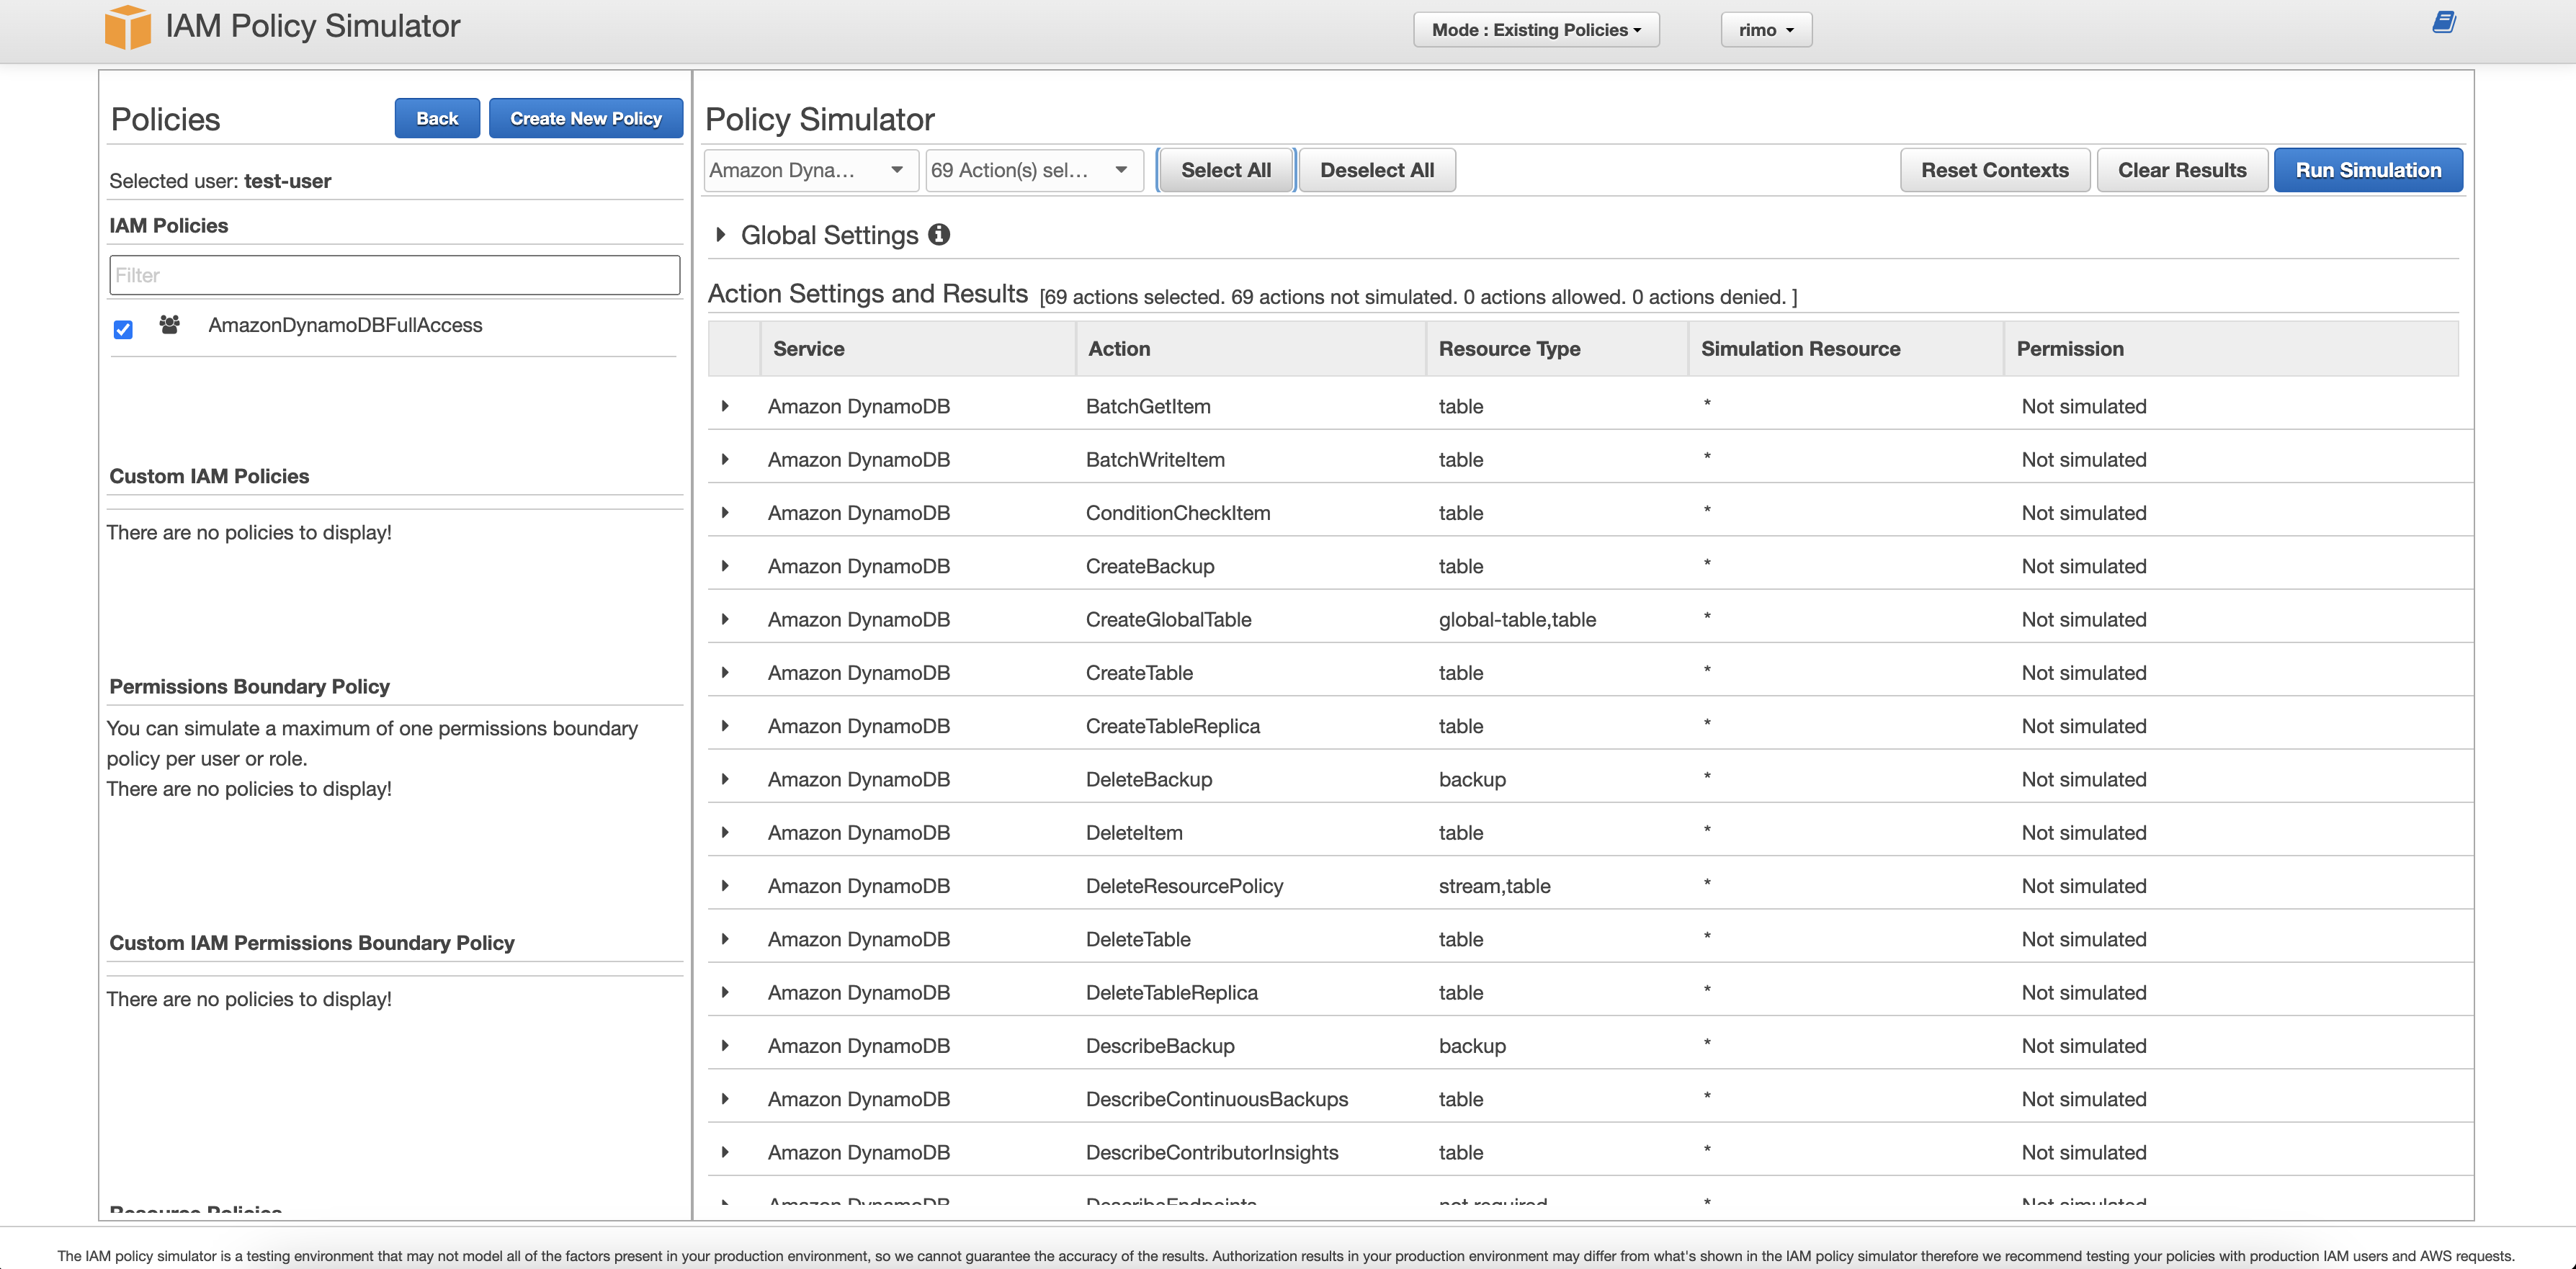The height and width of the screenshot is (1269, 2576).
Task: Expand the DescribeContributorInsights action row
Action: click(x=725, y=1152)
